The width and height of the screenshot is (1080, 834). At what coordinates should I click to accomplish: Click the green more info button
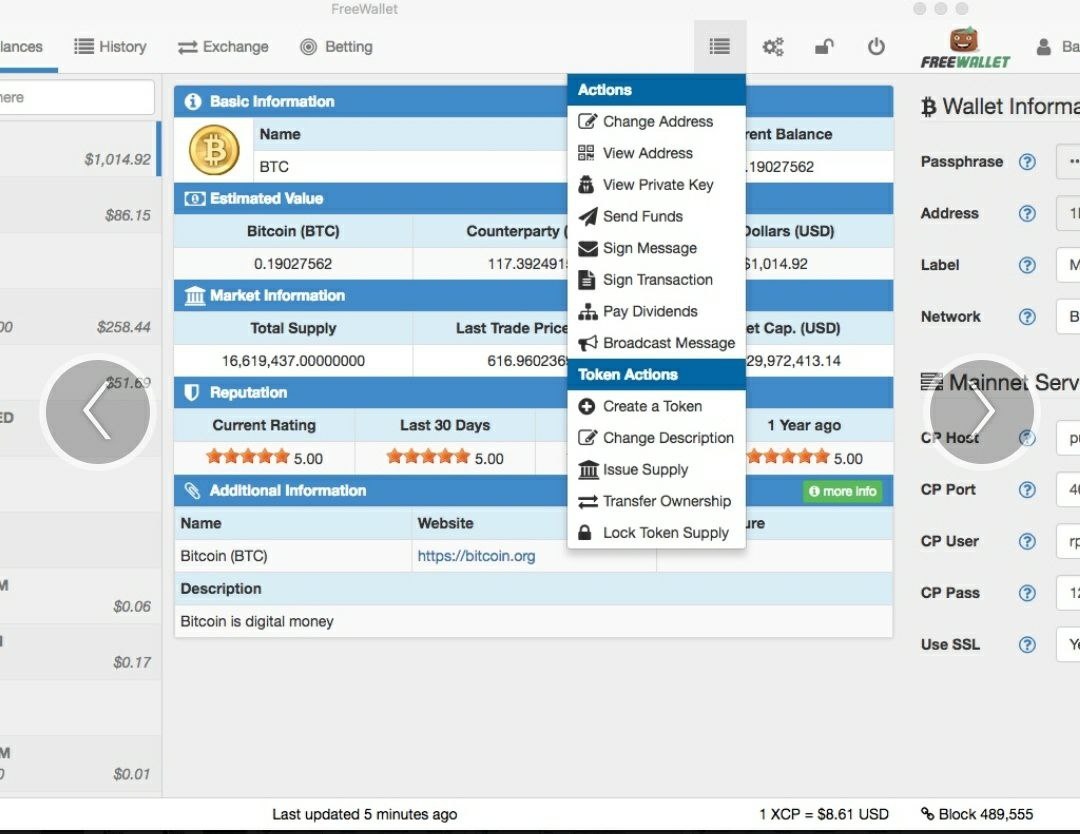(842, 492)
